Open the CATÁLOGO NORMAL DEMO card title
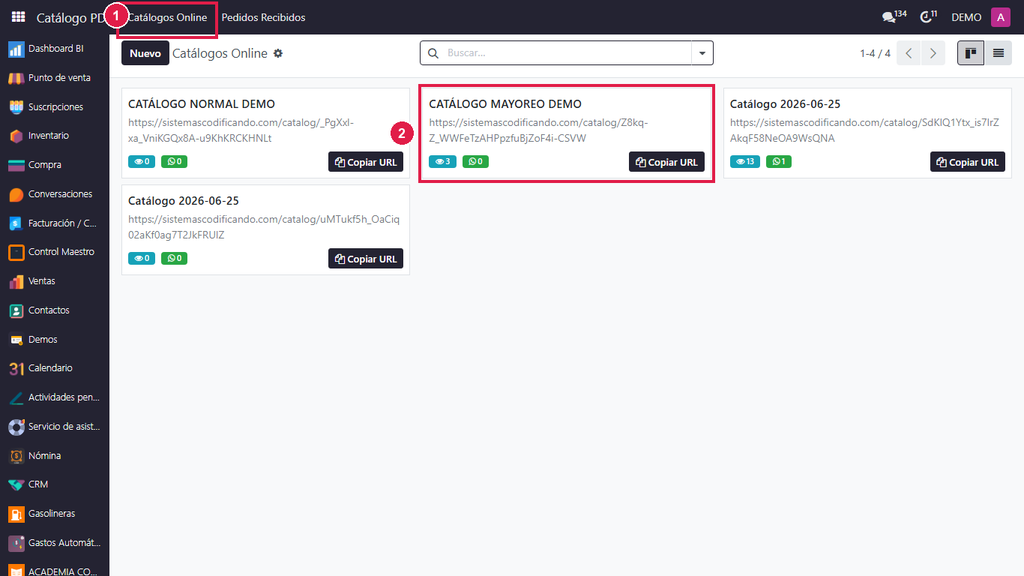The width and height of the screenshot is (1024, 576). pos(201,104)
